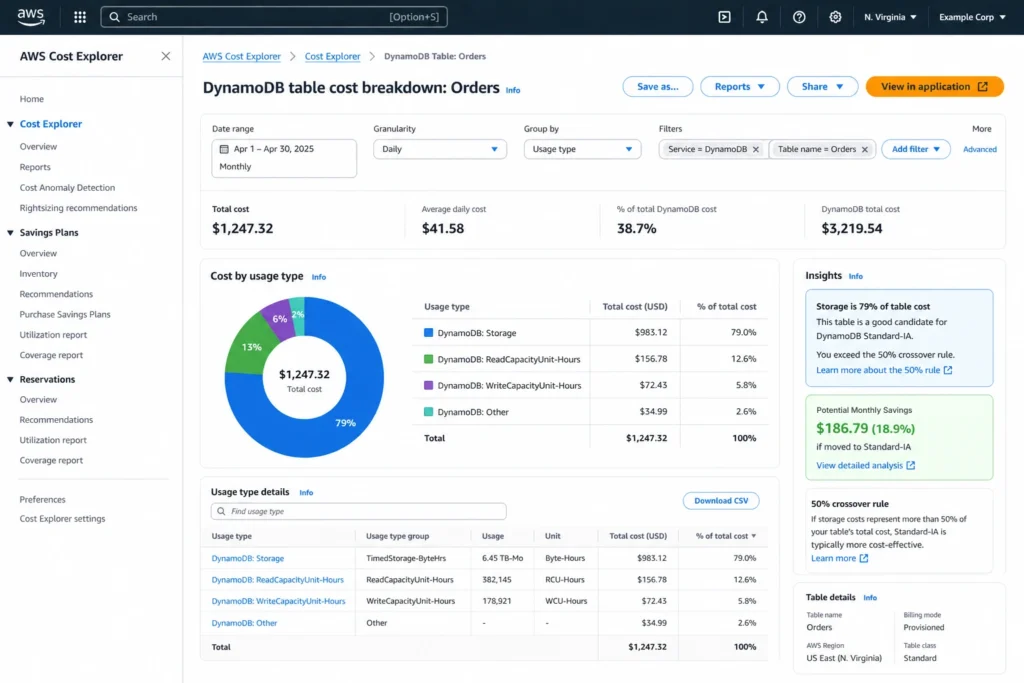Click the help question mark icon
This screenshot has height=683, width=1024.
coord(798,16)
